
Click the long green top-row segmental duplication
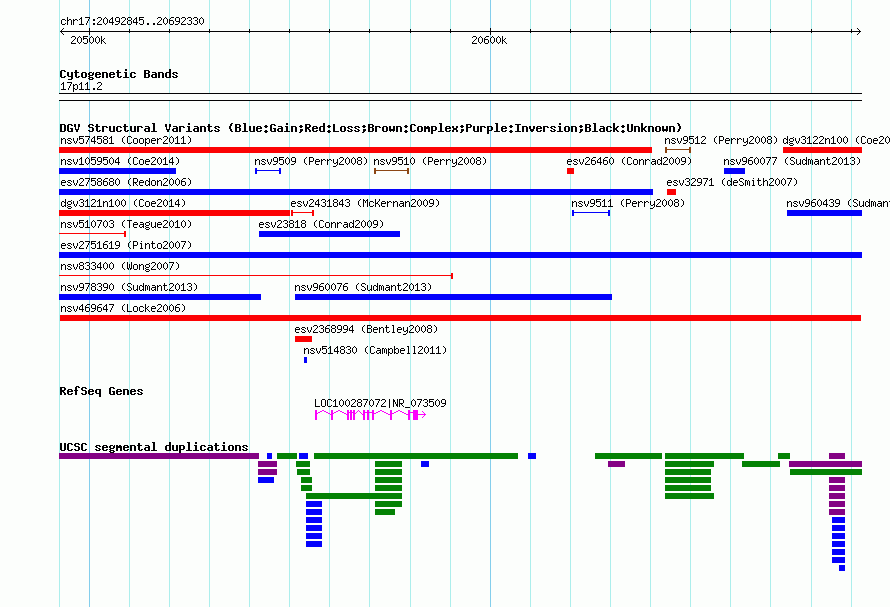tap(416, 456)
